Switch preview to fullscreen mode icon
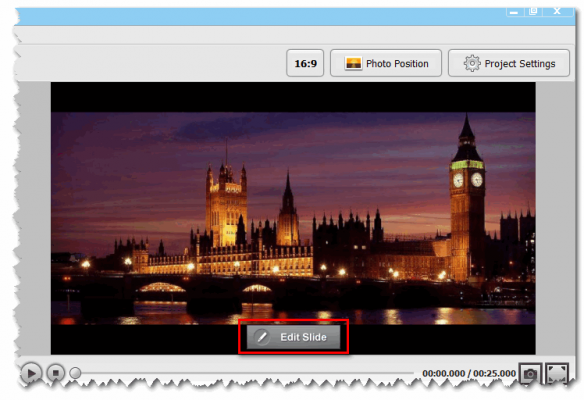584x400 pixels. pyautogui.click(x=557, y=373)
